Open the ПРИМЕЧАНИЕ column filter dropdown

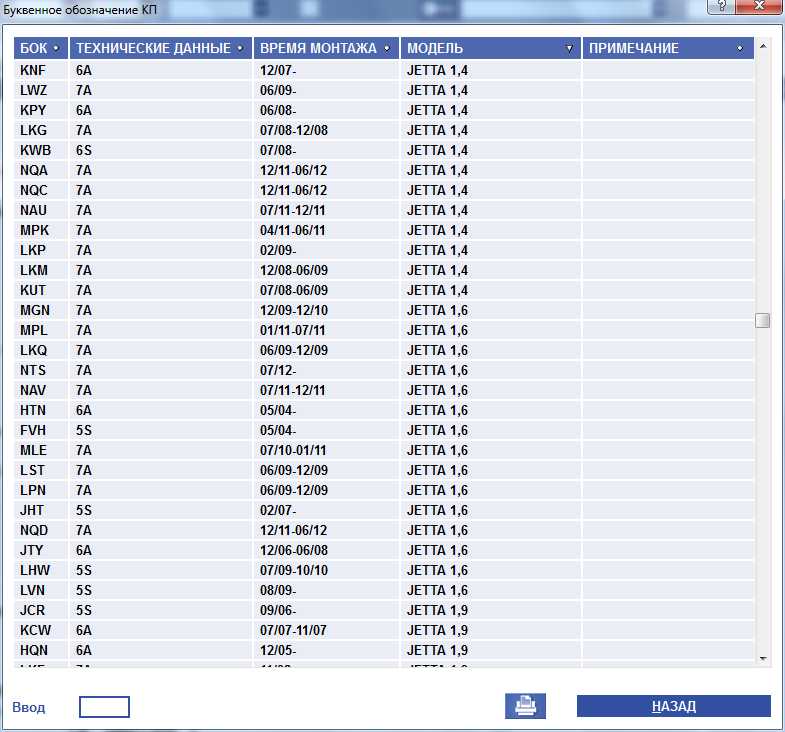740,49
